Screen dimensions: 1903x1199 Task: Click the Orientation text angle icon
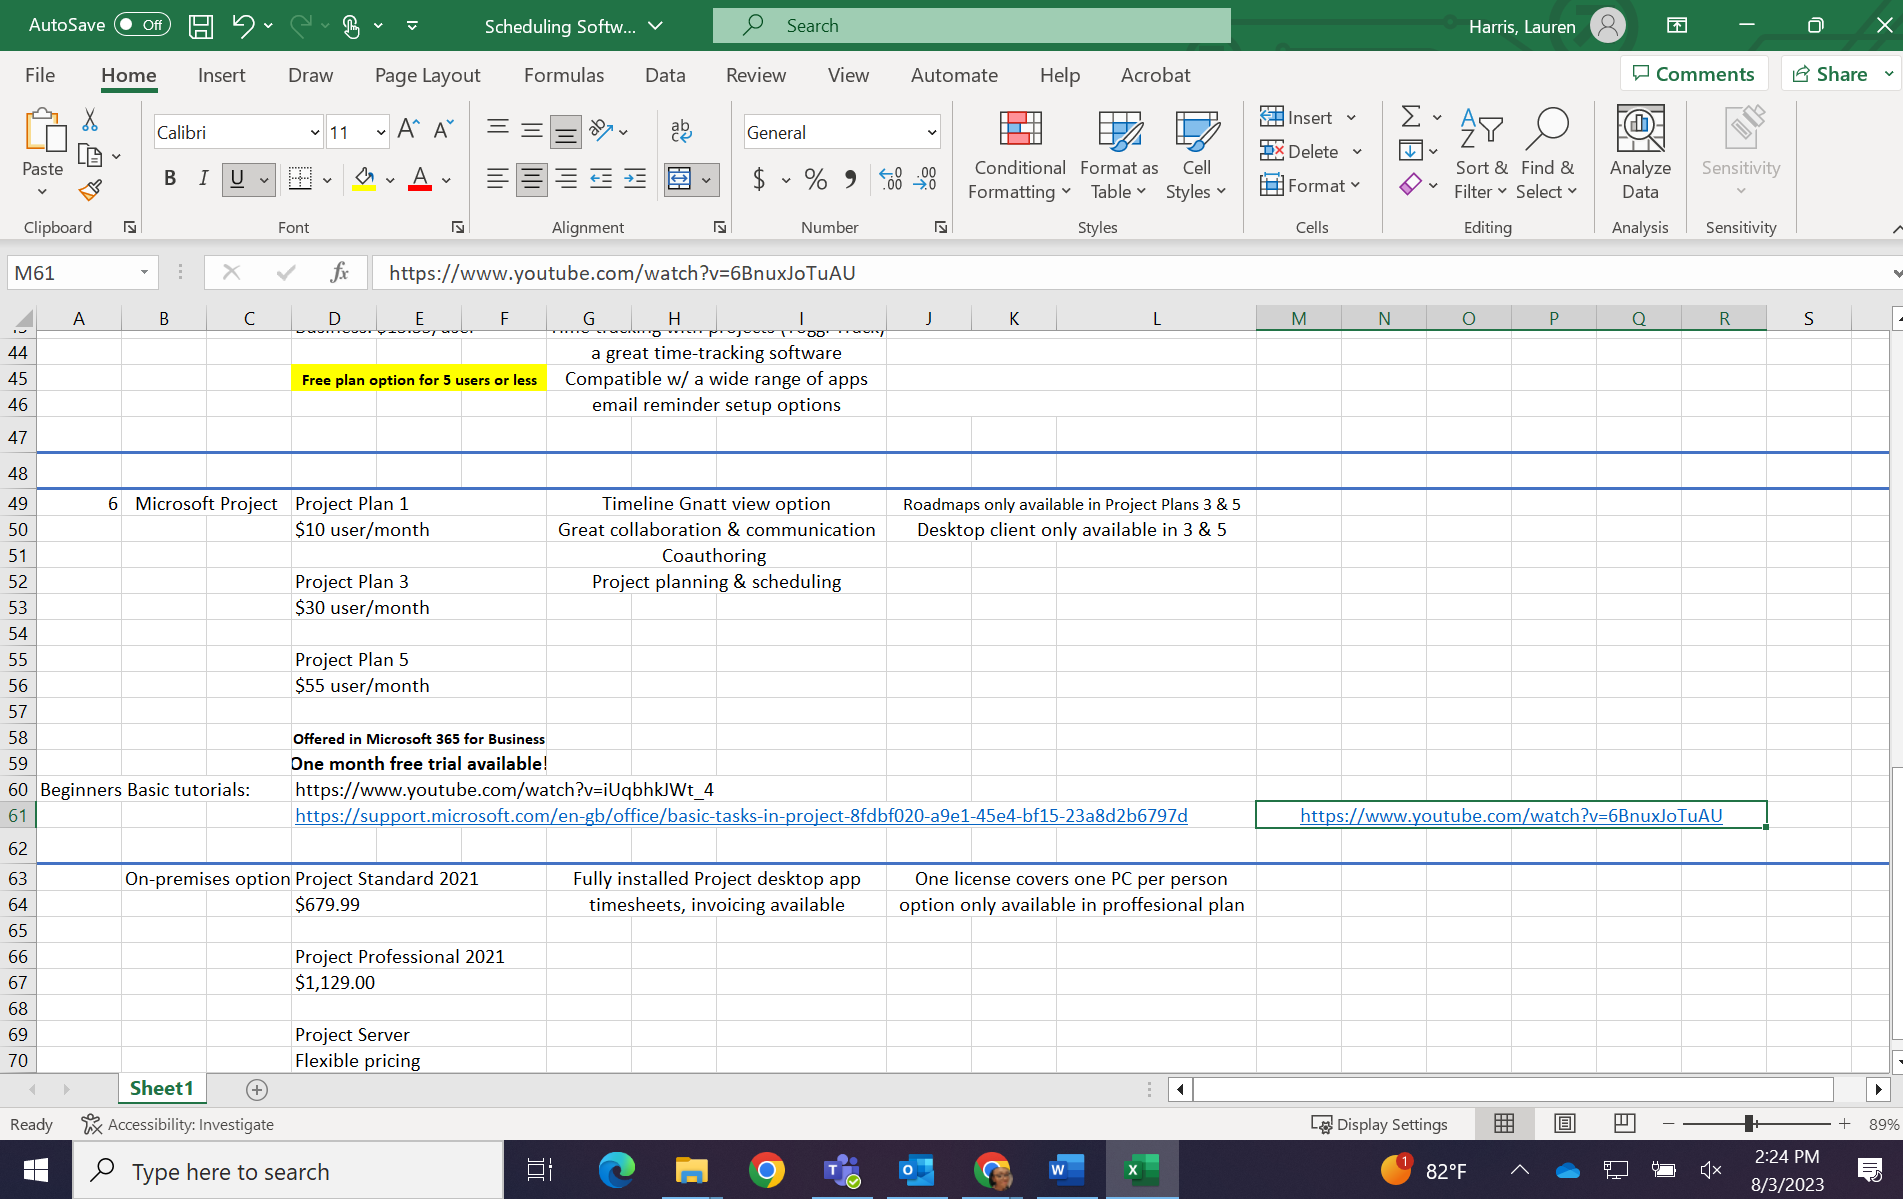click(602, 130)
